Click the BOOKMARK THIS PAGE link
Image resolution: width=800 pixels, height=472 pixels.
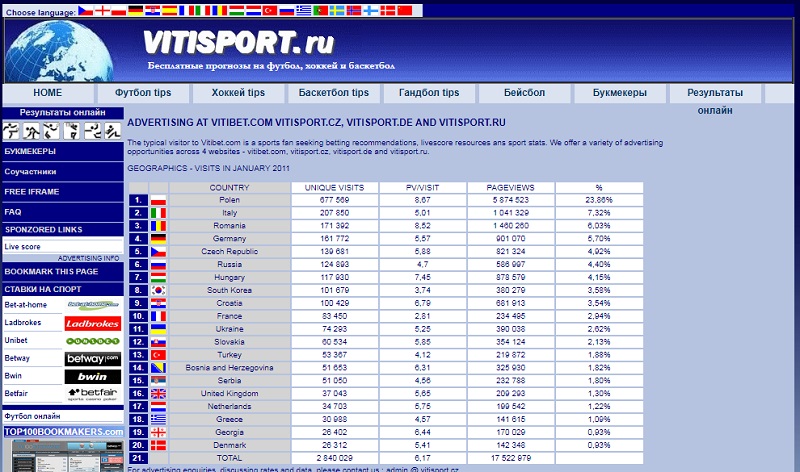(x=51, y=271)
